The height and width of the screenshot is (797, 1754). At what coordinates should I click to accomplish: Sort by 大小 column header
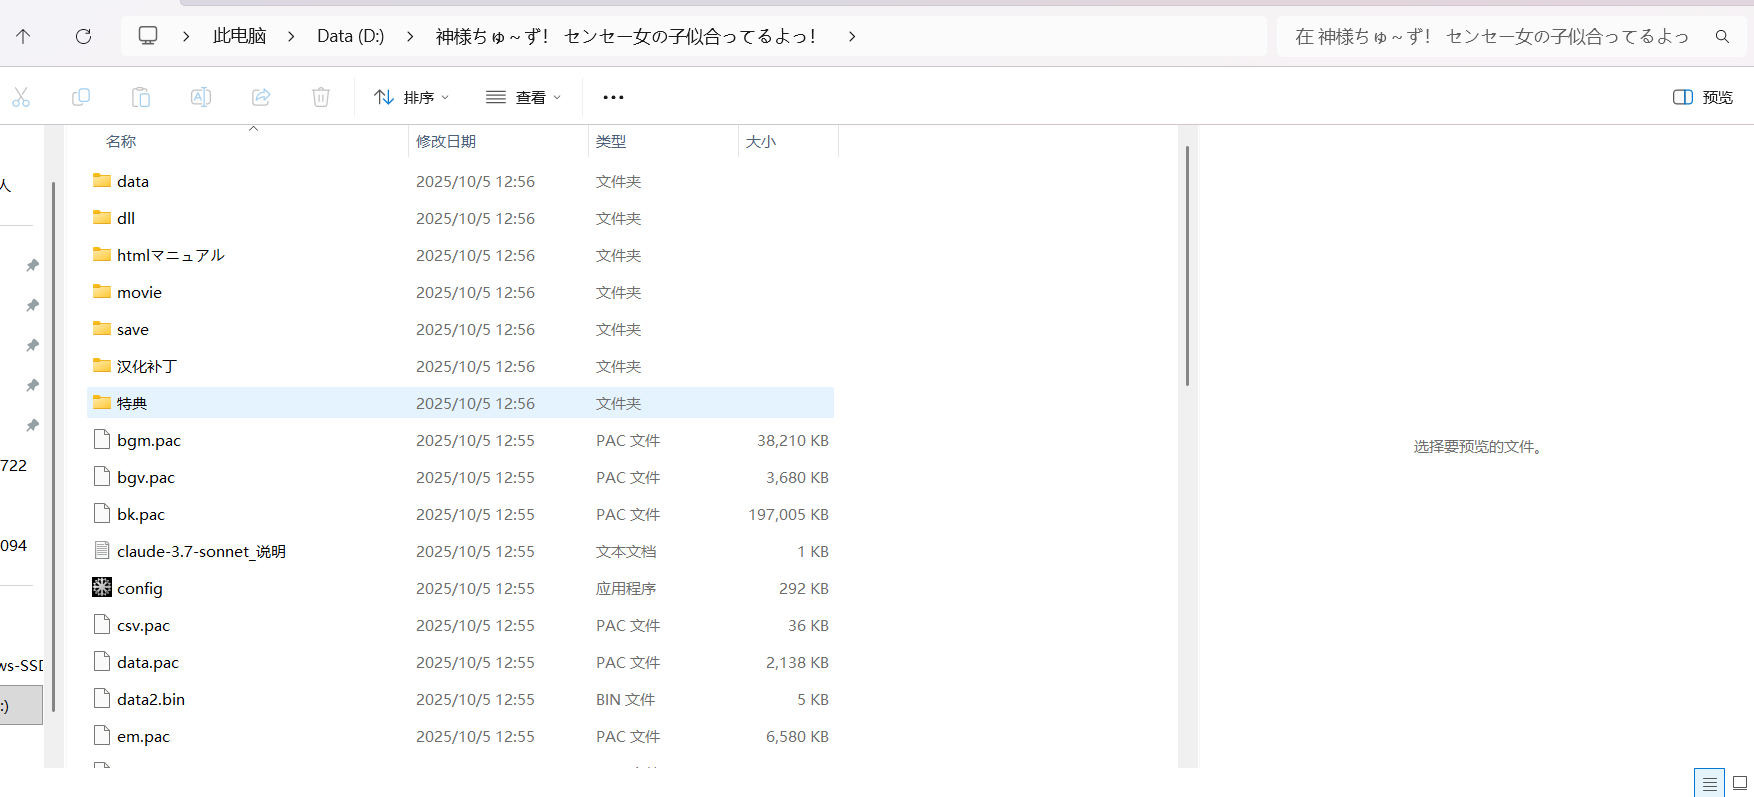click(761, 142)
